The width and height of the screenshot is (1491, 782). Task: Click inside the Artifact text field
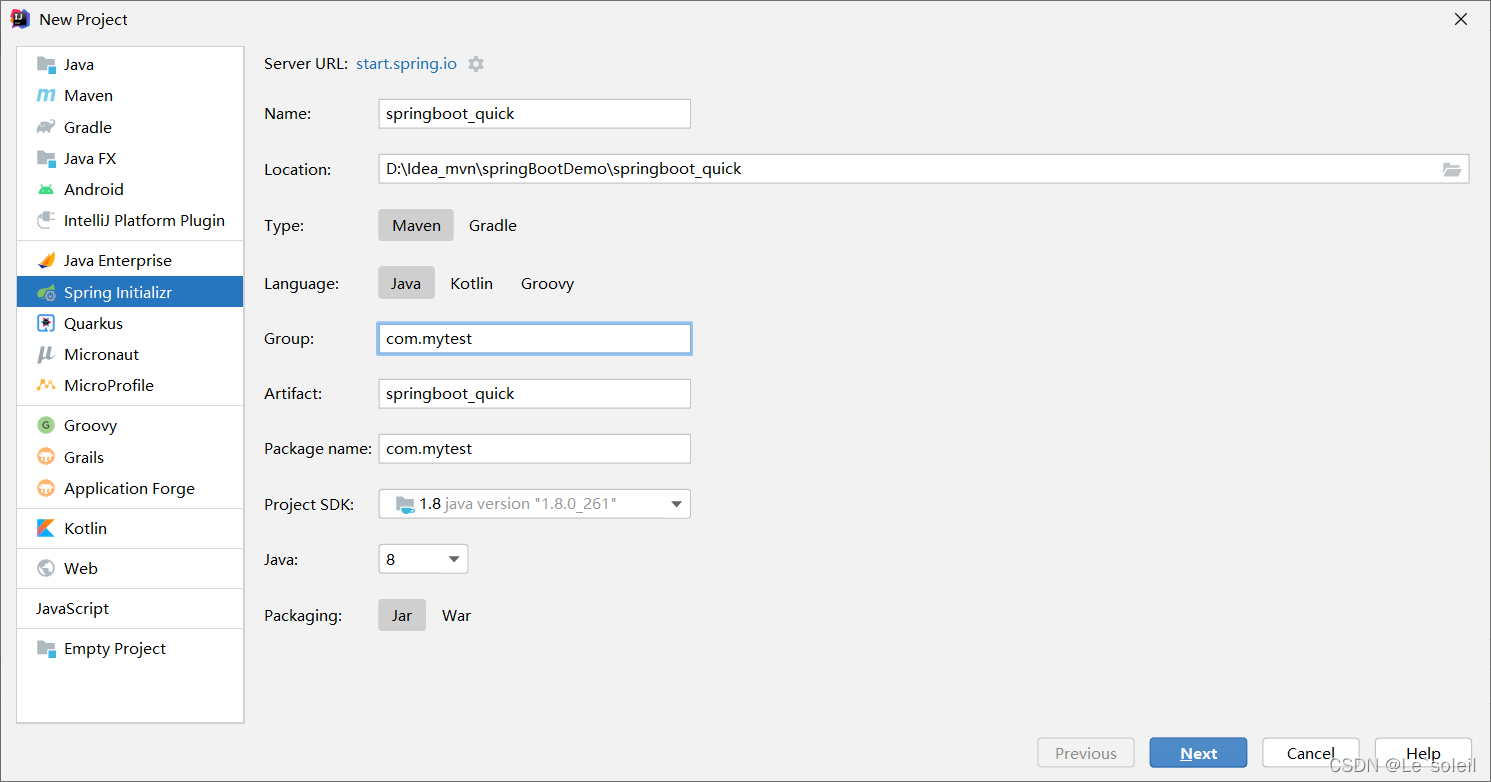534,393
